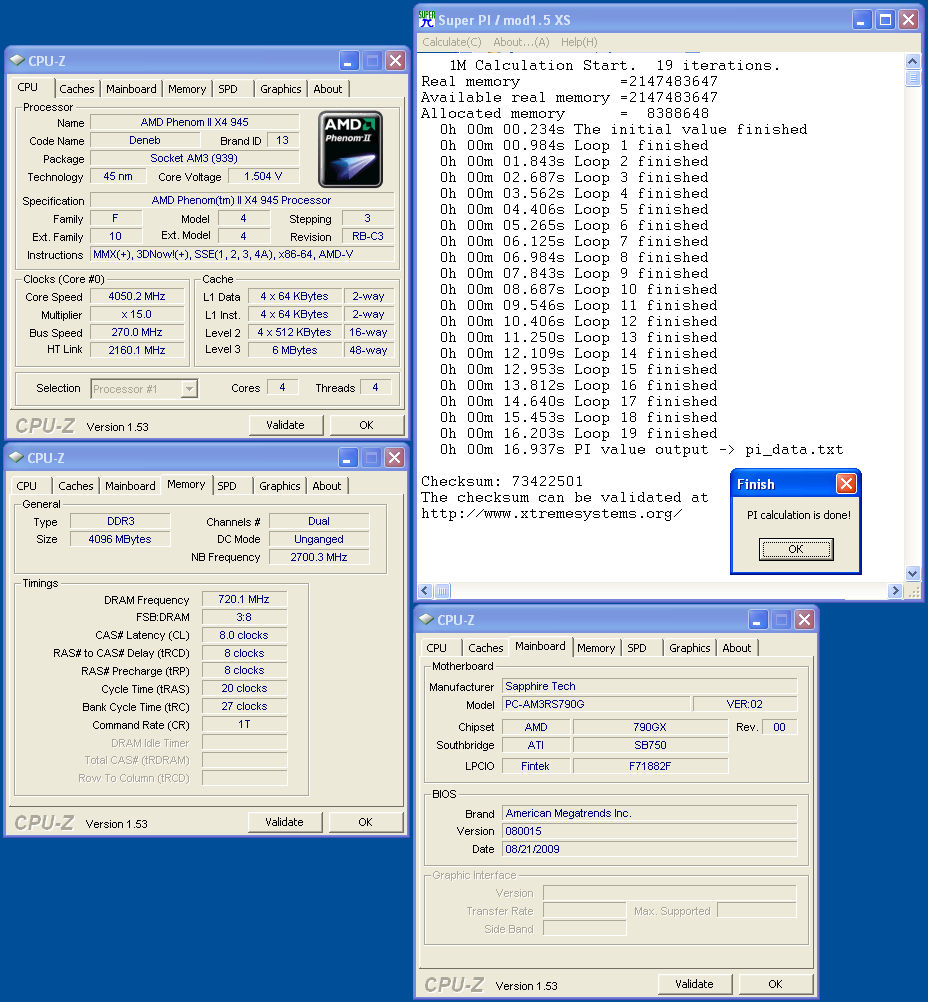Click Validate in top CPU-Z CPU window
Screen dimensions: 928x1002
click(x=286, y=425)
